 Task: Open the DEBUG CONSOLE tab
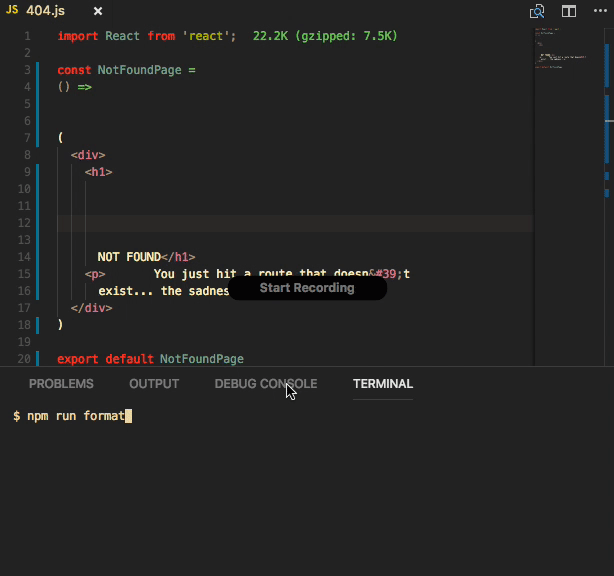click(266, 384)
